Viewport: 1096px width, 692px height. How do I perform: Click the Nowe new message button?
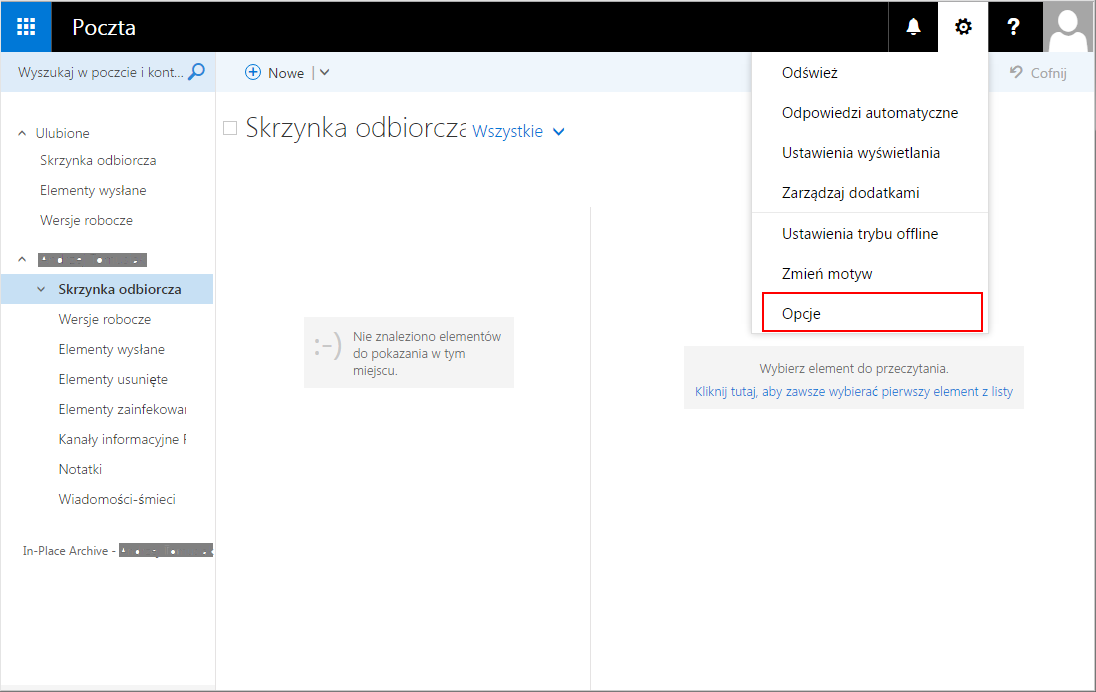[275, 73]
